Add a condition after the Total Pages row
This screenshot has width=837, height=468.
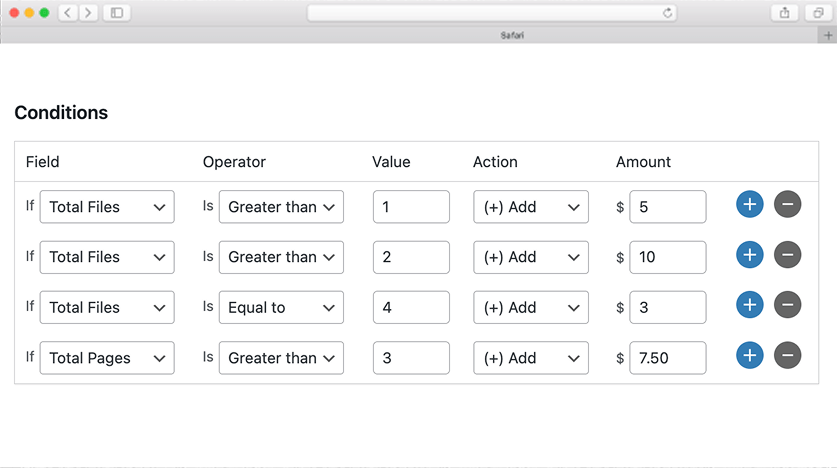[749, 355]
